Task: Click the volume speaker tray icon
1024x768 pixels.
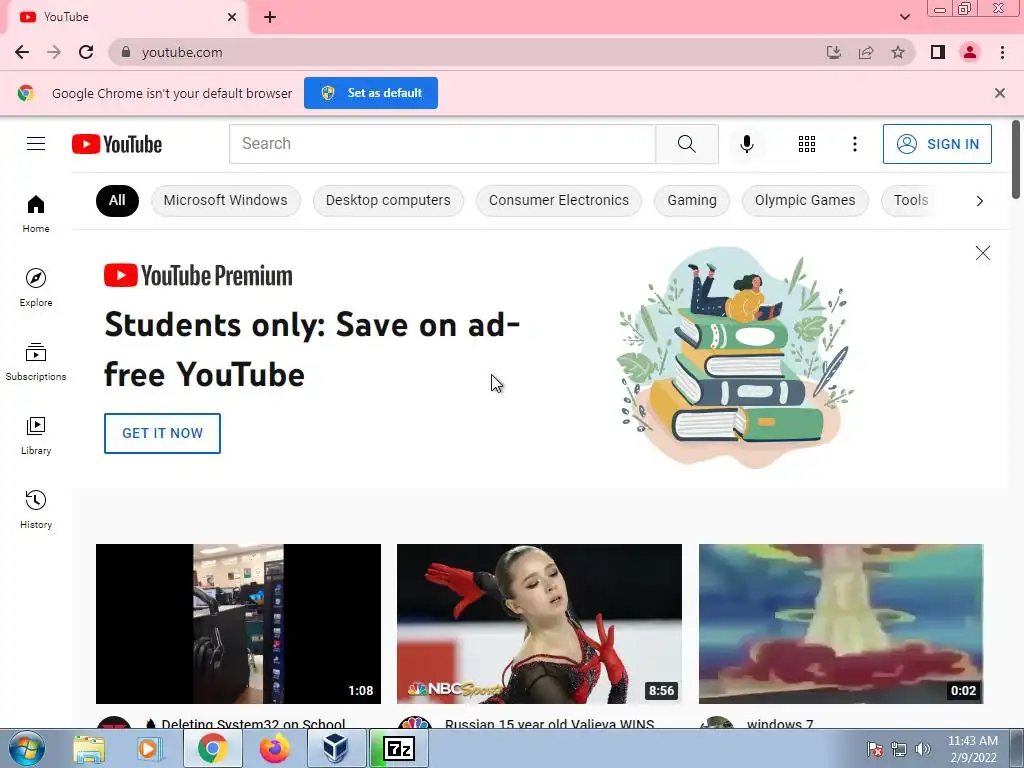Action: point(923,749)
